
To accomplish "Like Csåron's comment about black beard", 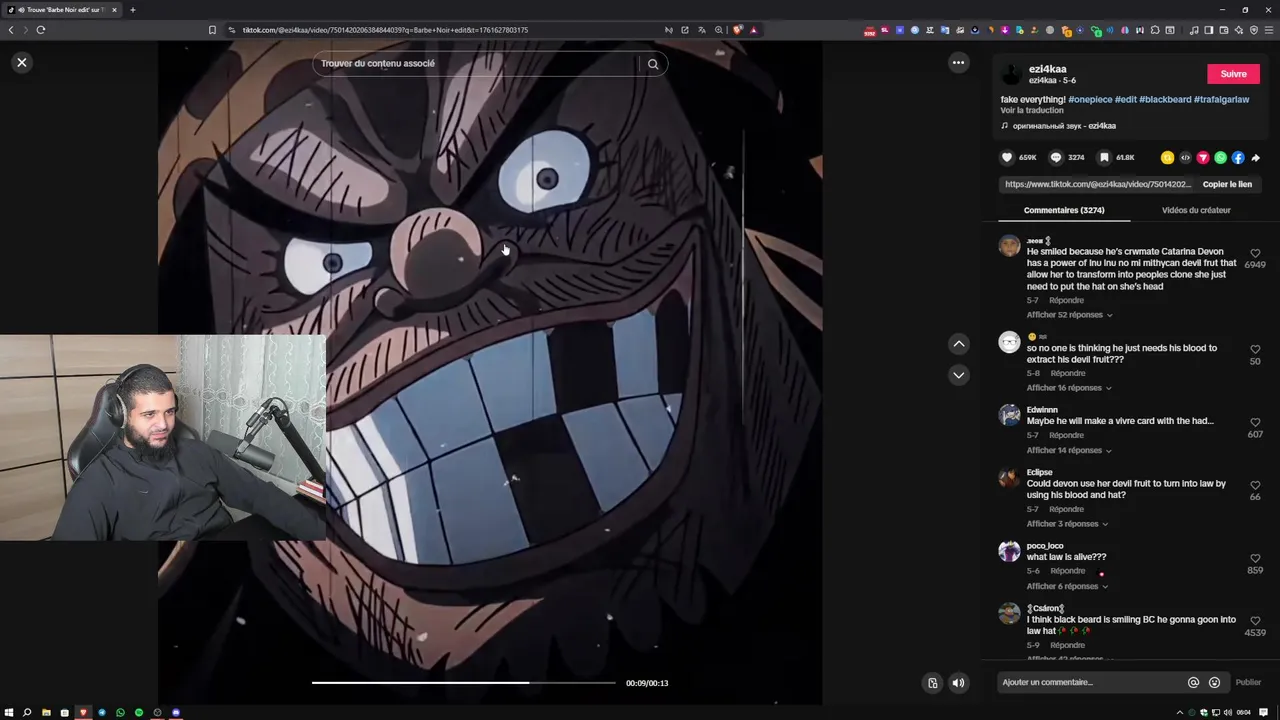I will point(1255,621).
